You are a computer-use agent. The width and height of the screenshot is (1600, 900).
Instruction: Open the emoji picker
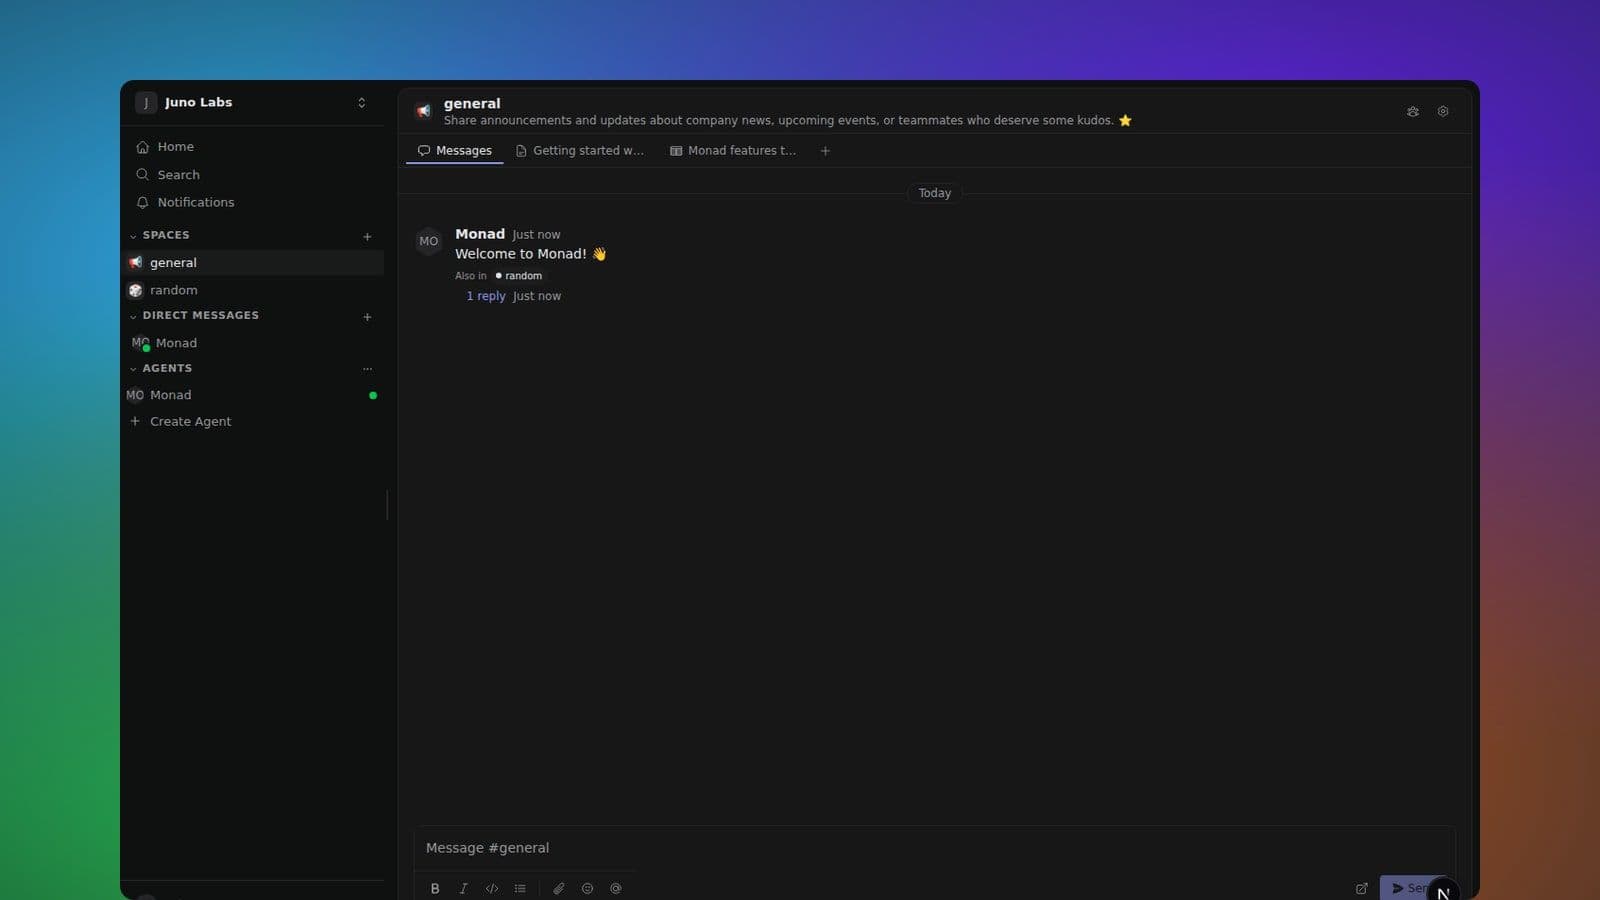coord(587,888)
